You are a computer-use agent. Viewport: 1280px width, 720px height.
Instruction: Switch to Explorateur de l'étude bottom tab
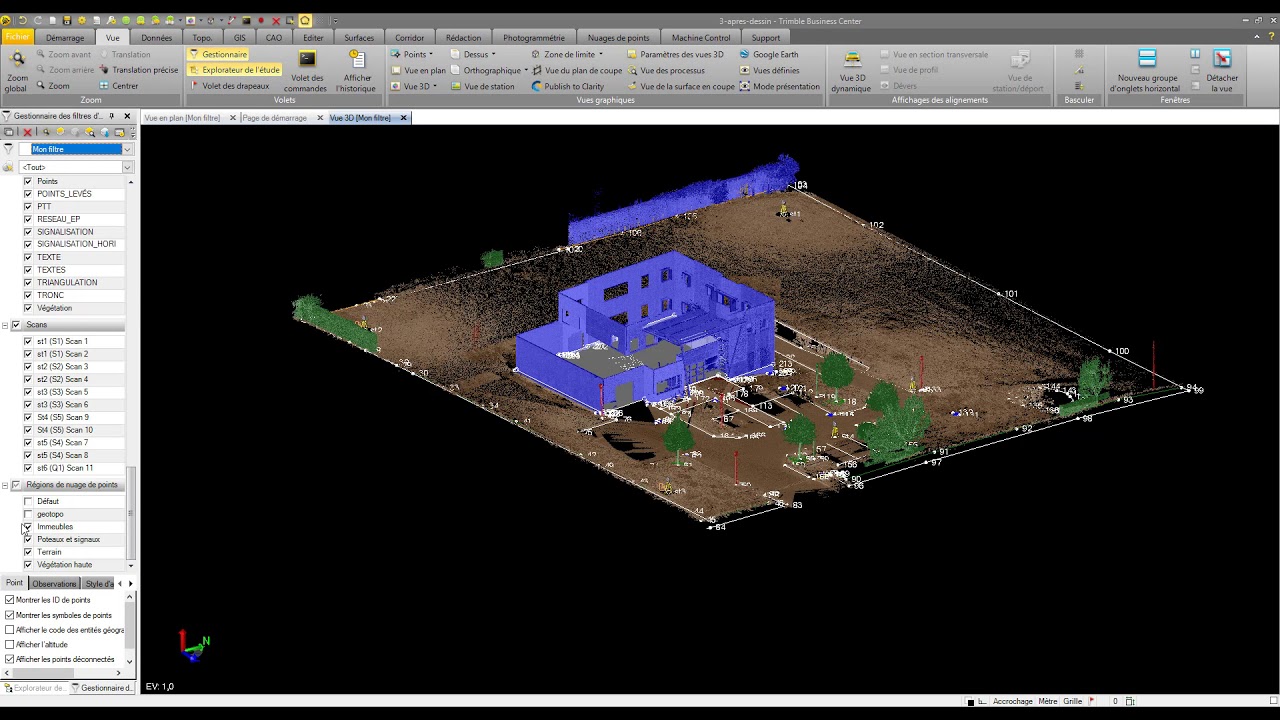[x=36, y=688]
